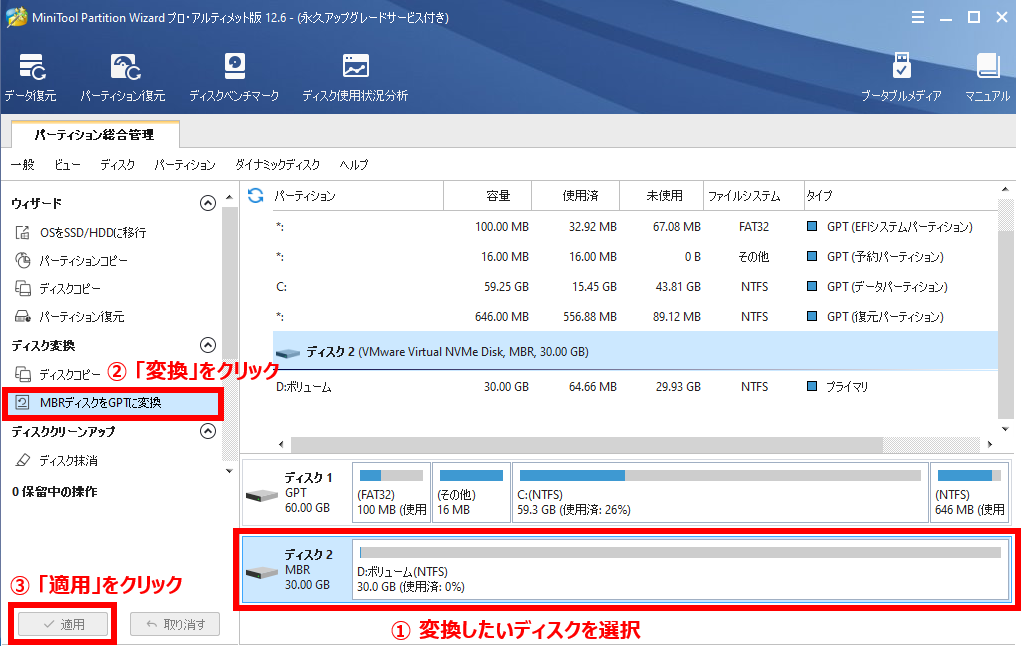Click partition list scroll-down arrow

(1005, 429)
